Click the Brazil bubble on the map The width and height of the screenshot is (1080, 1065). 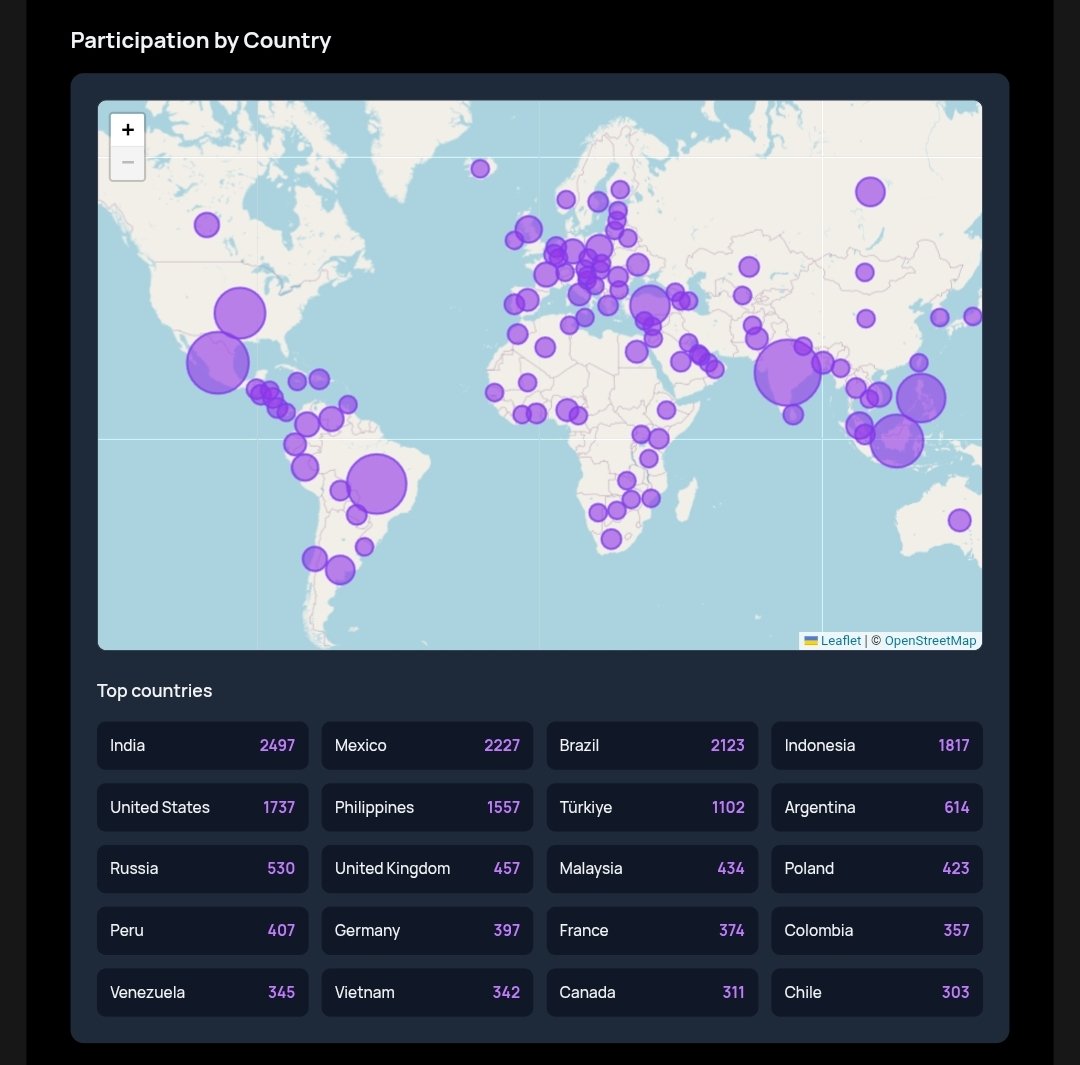click(x=377, y=484)
